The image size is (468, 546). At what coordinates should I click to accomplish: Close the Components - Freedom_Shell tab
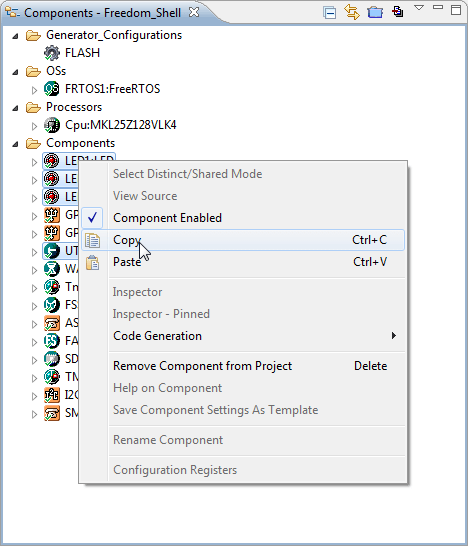(194, 12)
